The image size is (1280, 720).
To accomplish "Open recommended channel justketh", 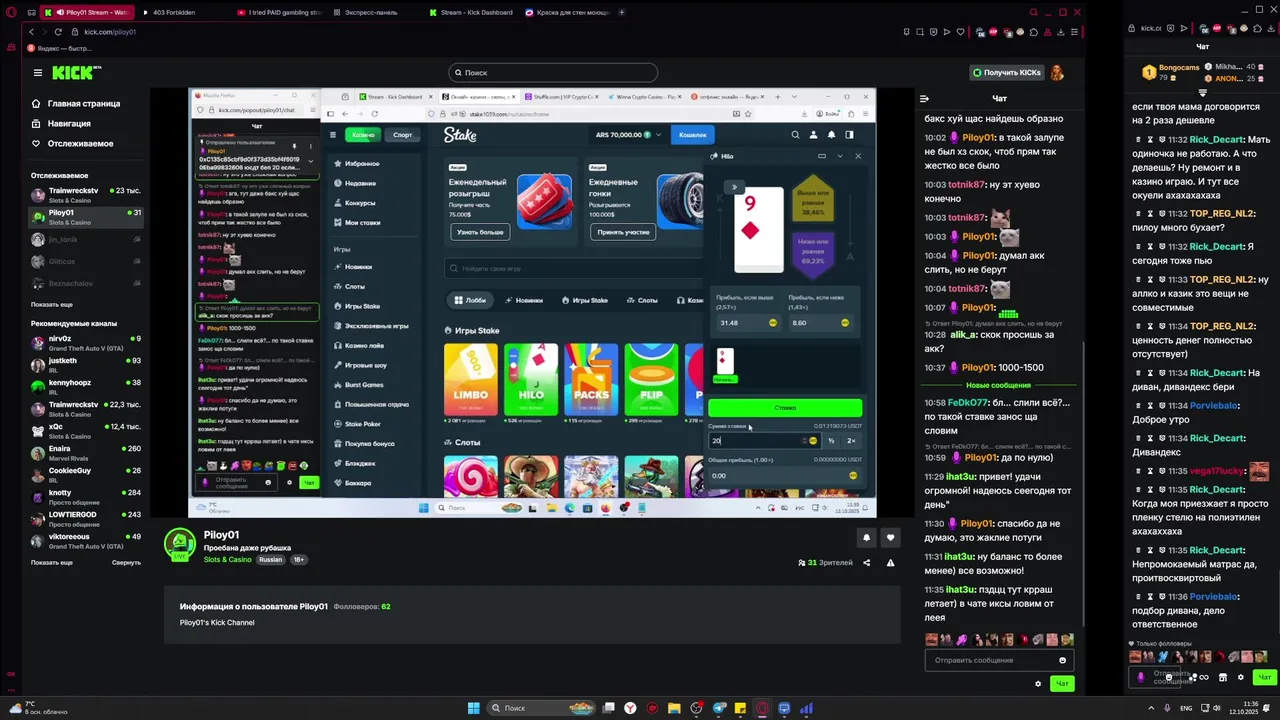I will [85, 365].
